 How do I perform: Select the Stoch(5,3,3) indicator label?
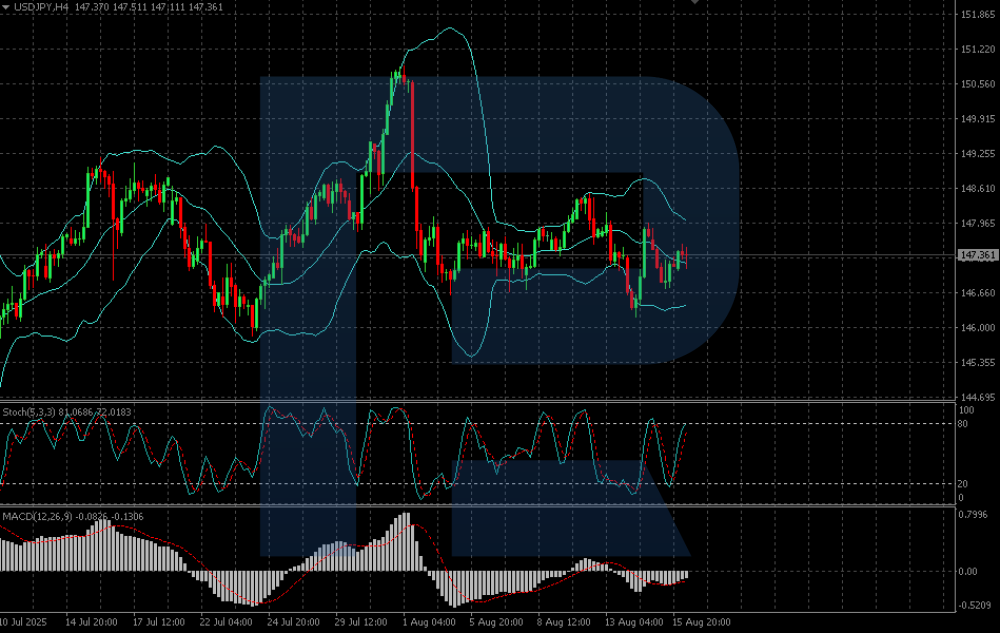coord(29,411)
